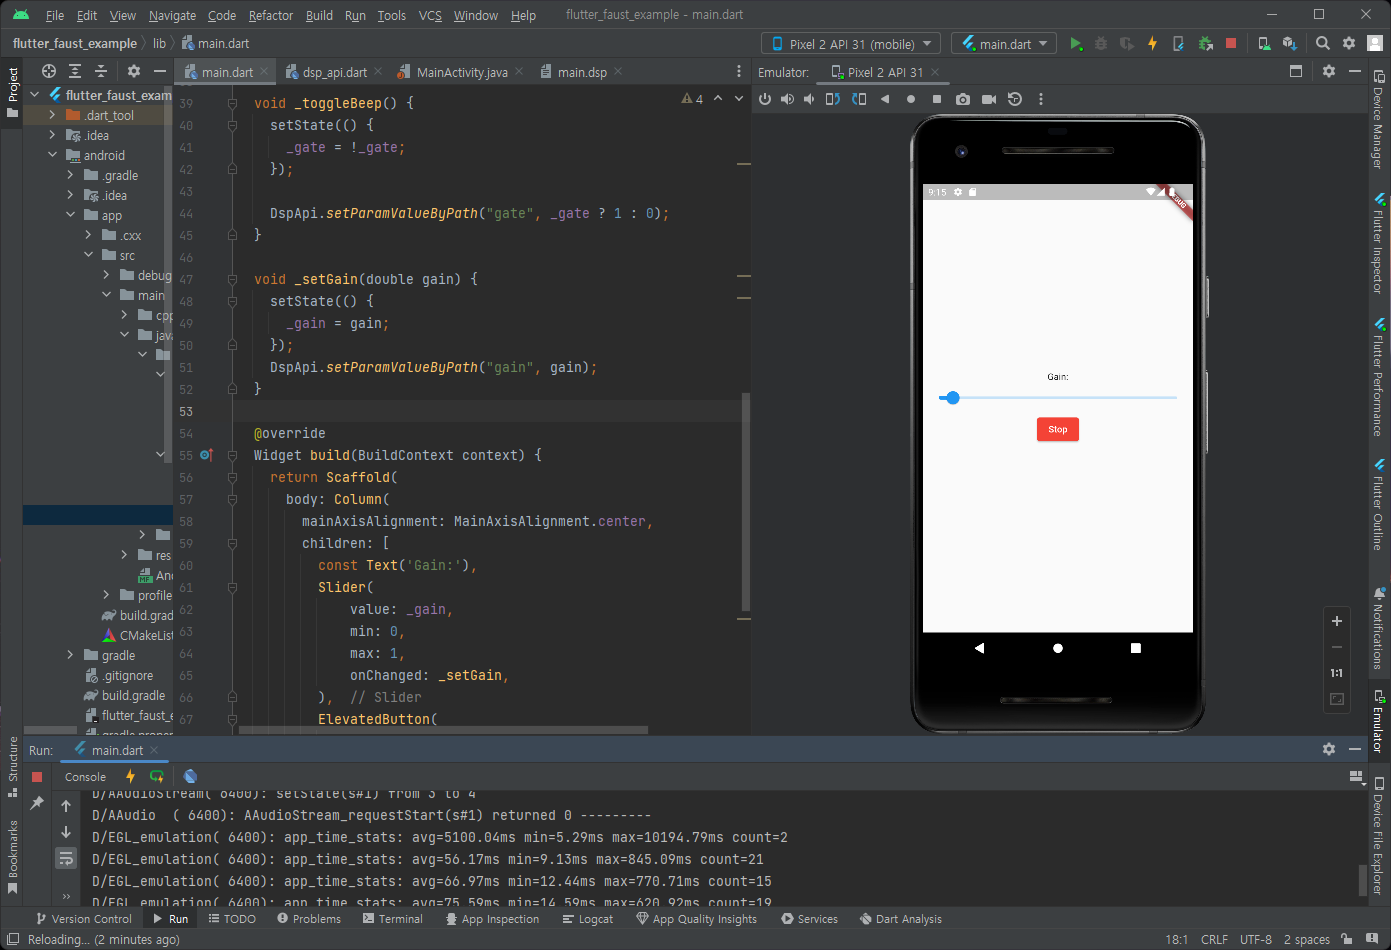1391x950 pixels.
Task: Click line separator CRLF in status bar
Action: tap(1214, 939)
